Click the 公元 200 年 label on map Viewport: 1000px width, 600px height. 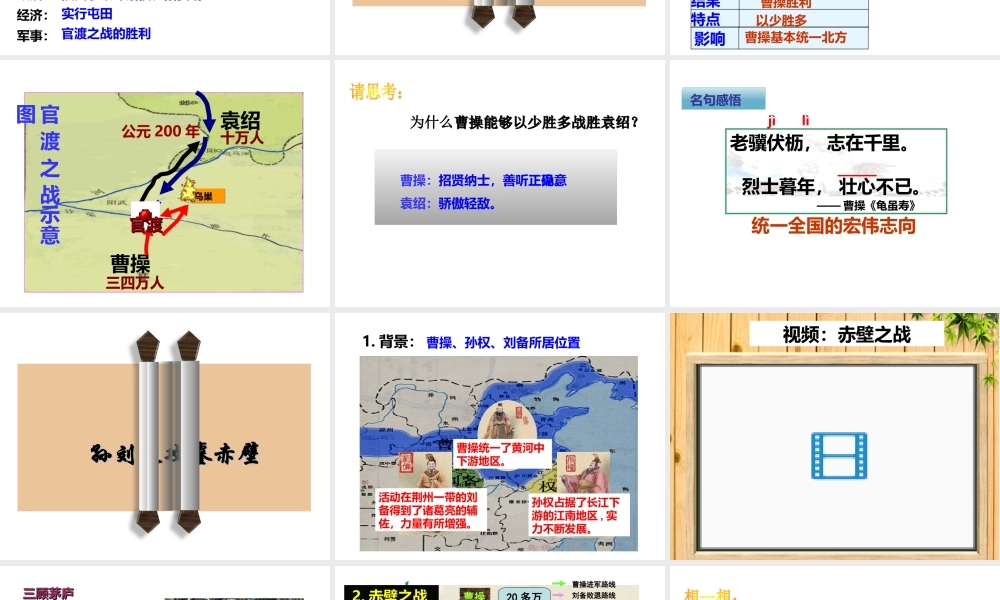coord(161,131)
